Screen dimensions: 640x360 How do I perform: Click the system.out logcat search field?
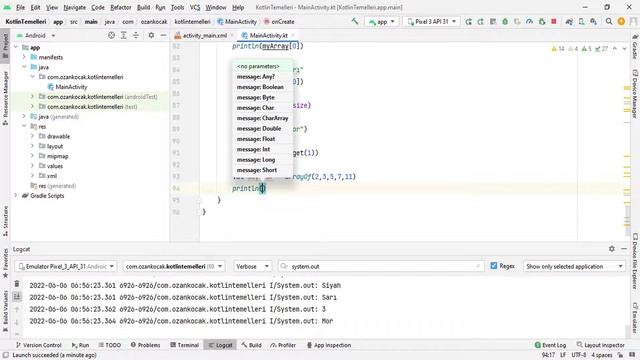(x=381, y=266)
